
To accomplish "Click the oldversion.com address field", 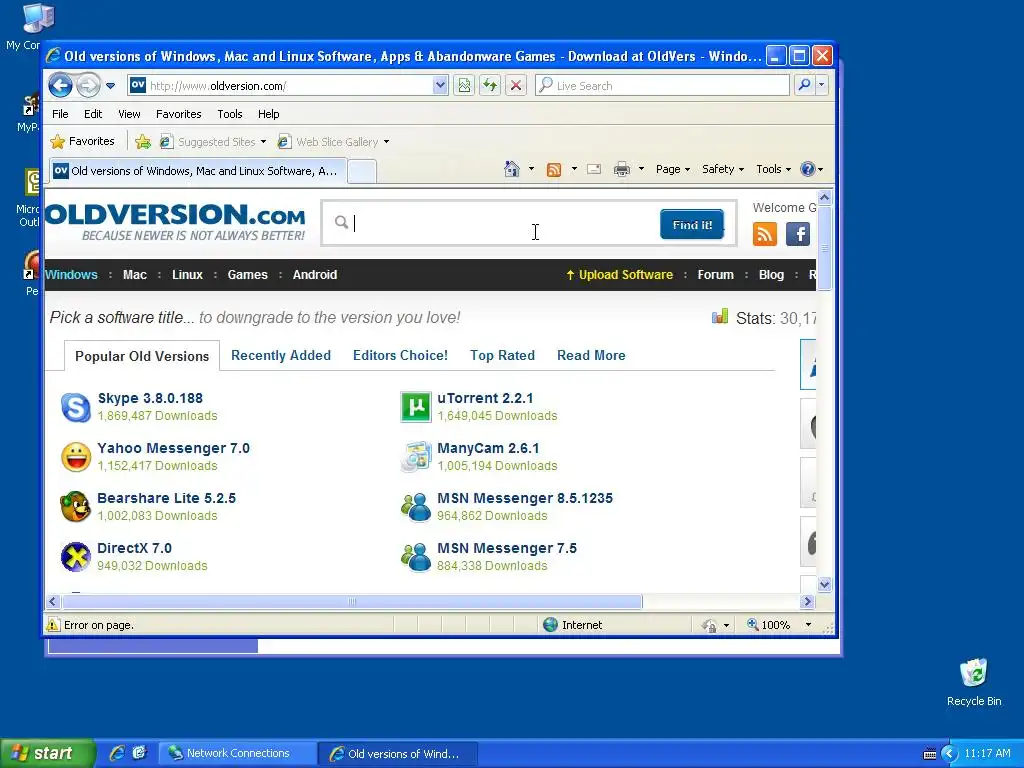I will 289,86.
